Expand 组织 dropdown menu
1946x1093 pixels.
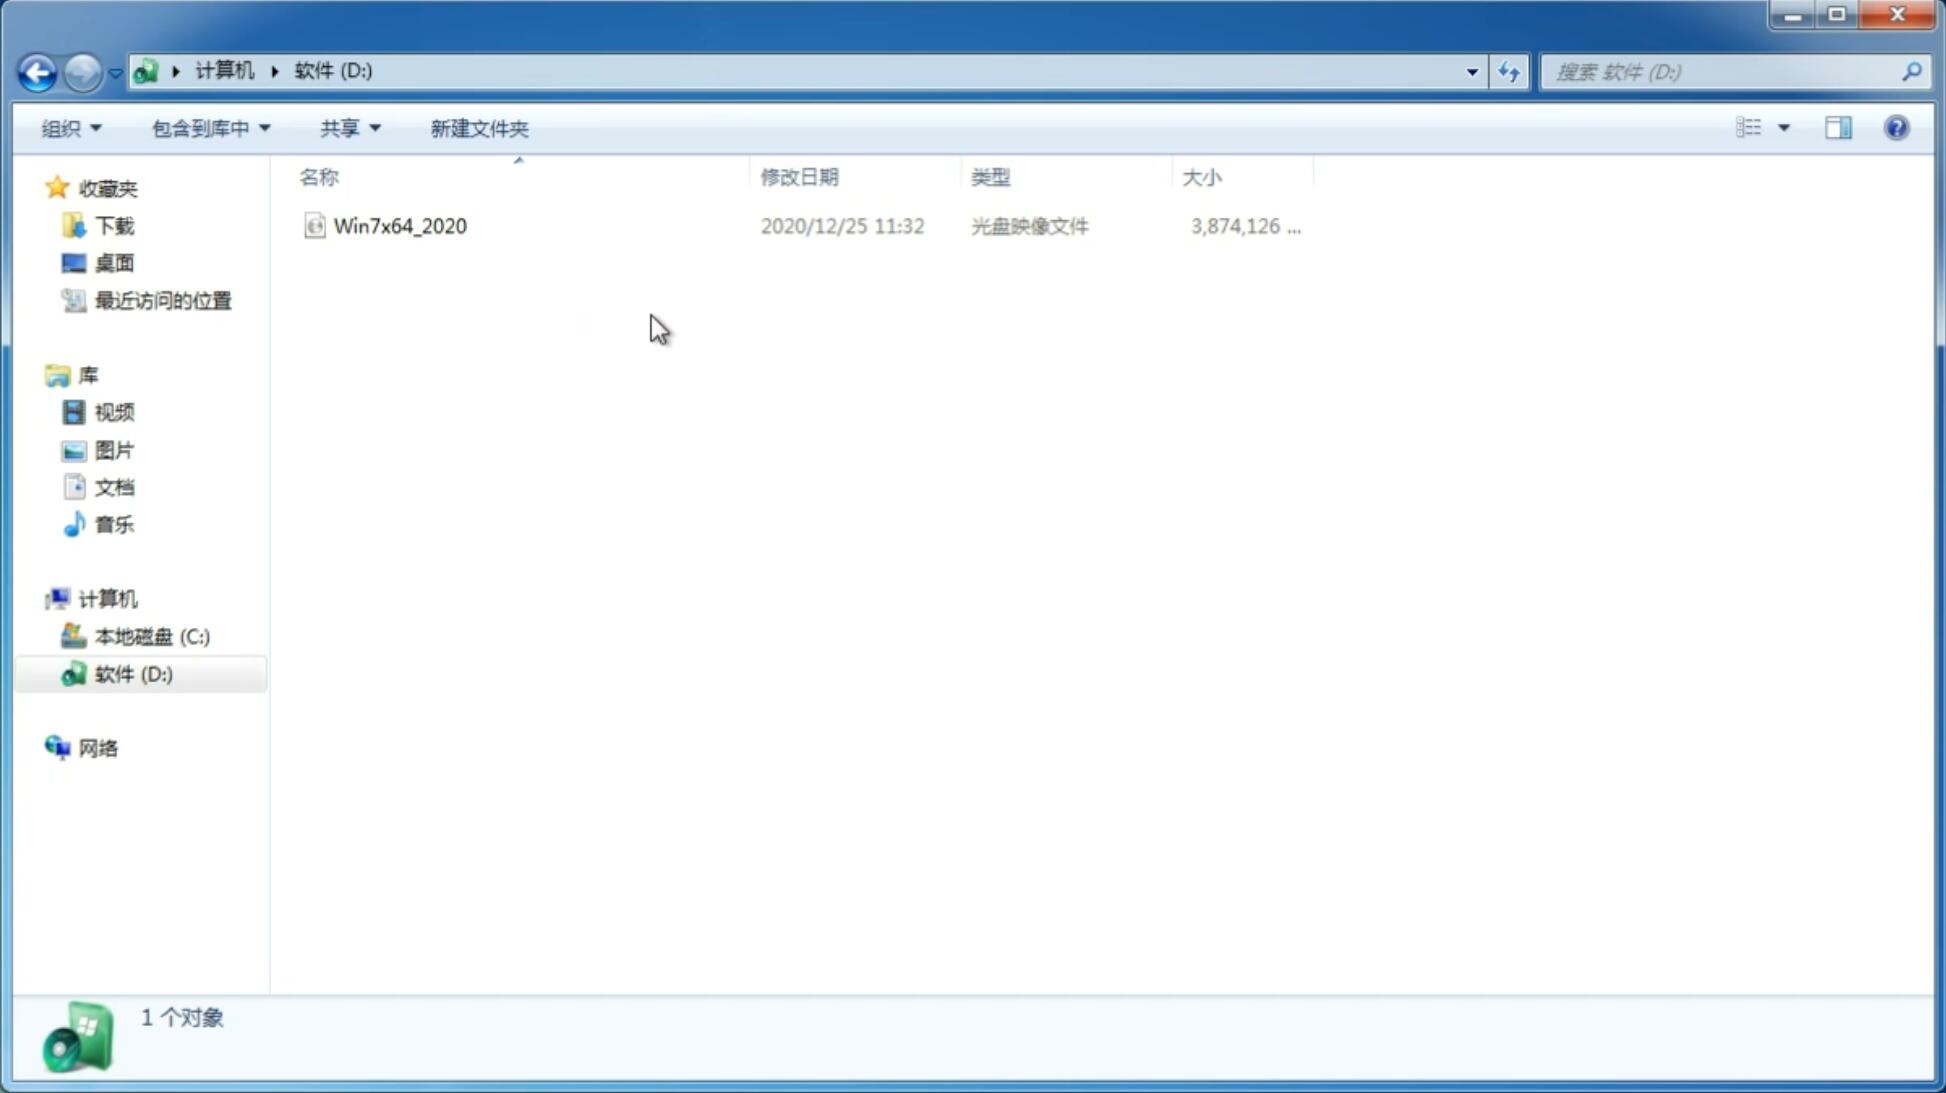[x=71, y=127]
